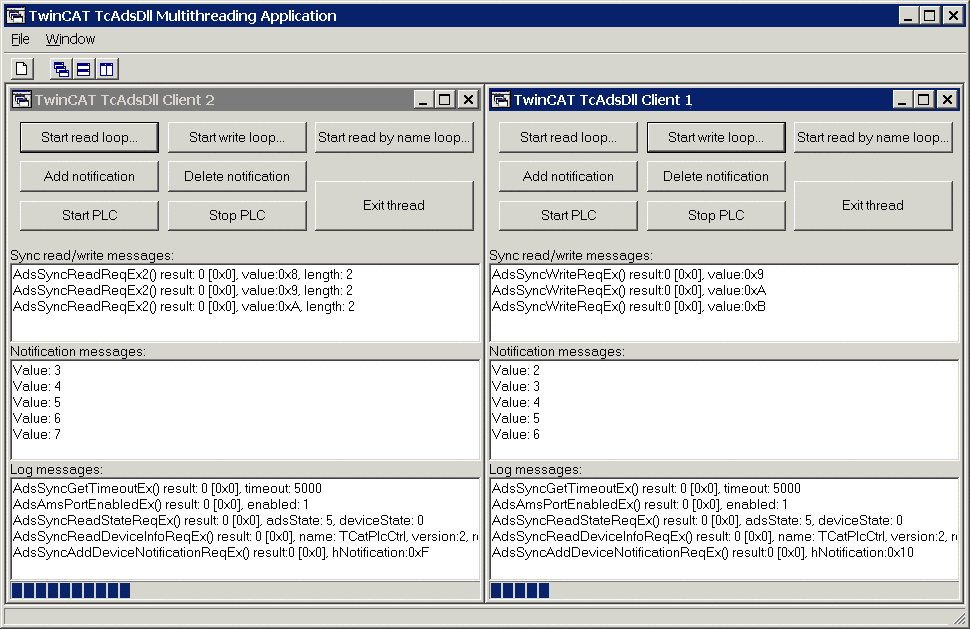The image size is (970, 629).
Task: Select write message with value:0xB in Client 1
Action: [629, 307]
